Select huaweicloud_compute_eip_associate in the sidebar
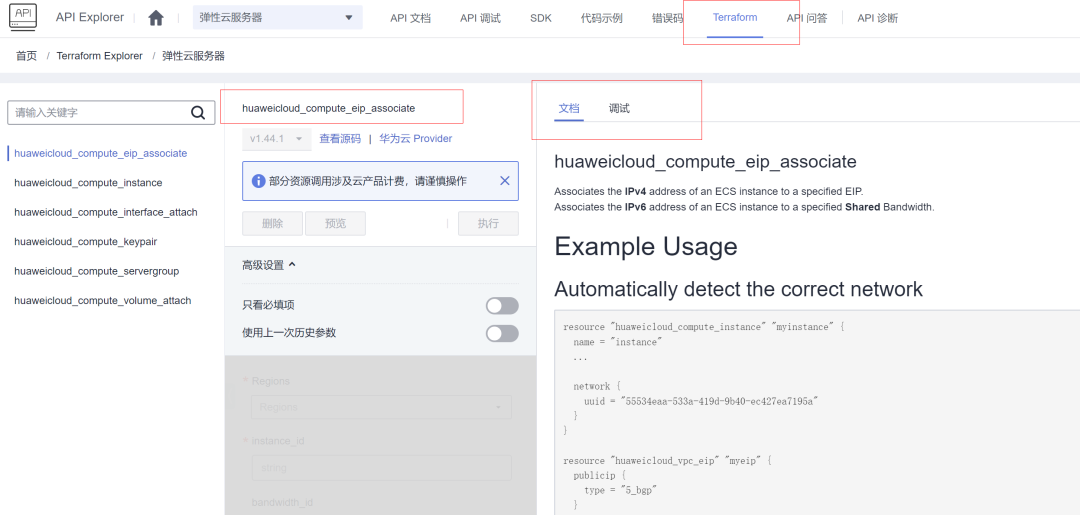 101,154
